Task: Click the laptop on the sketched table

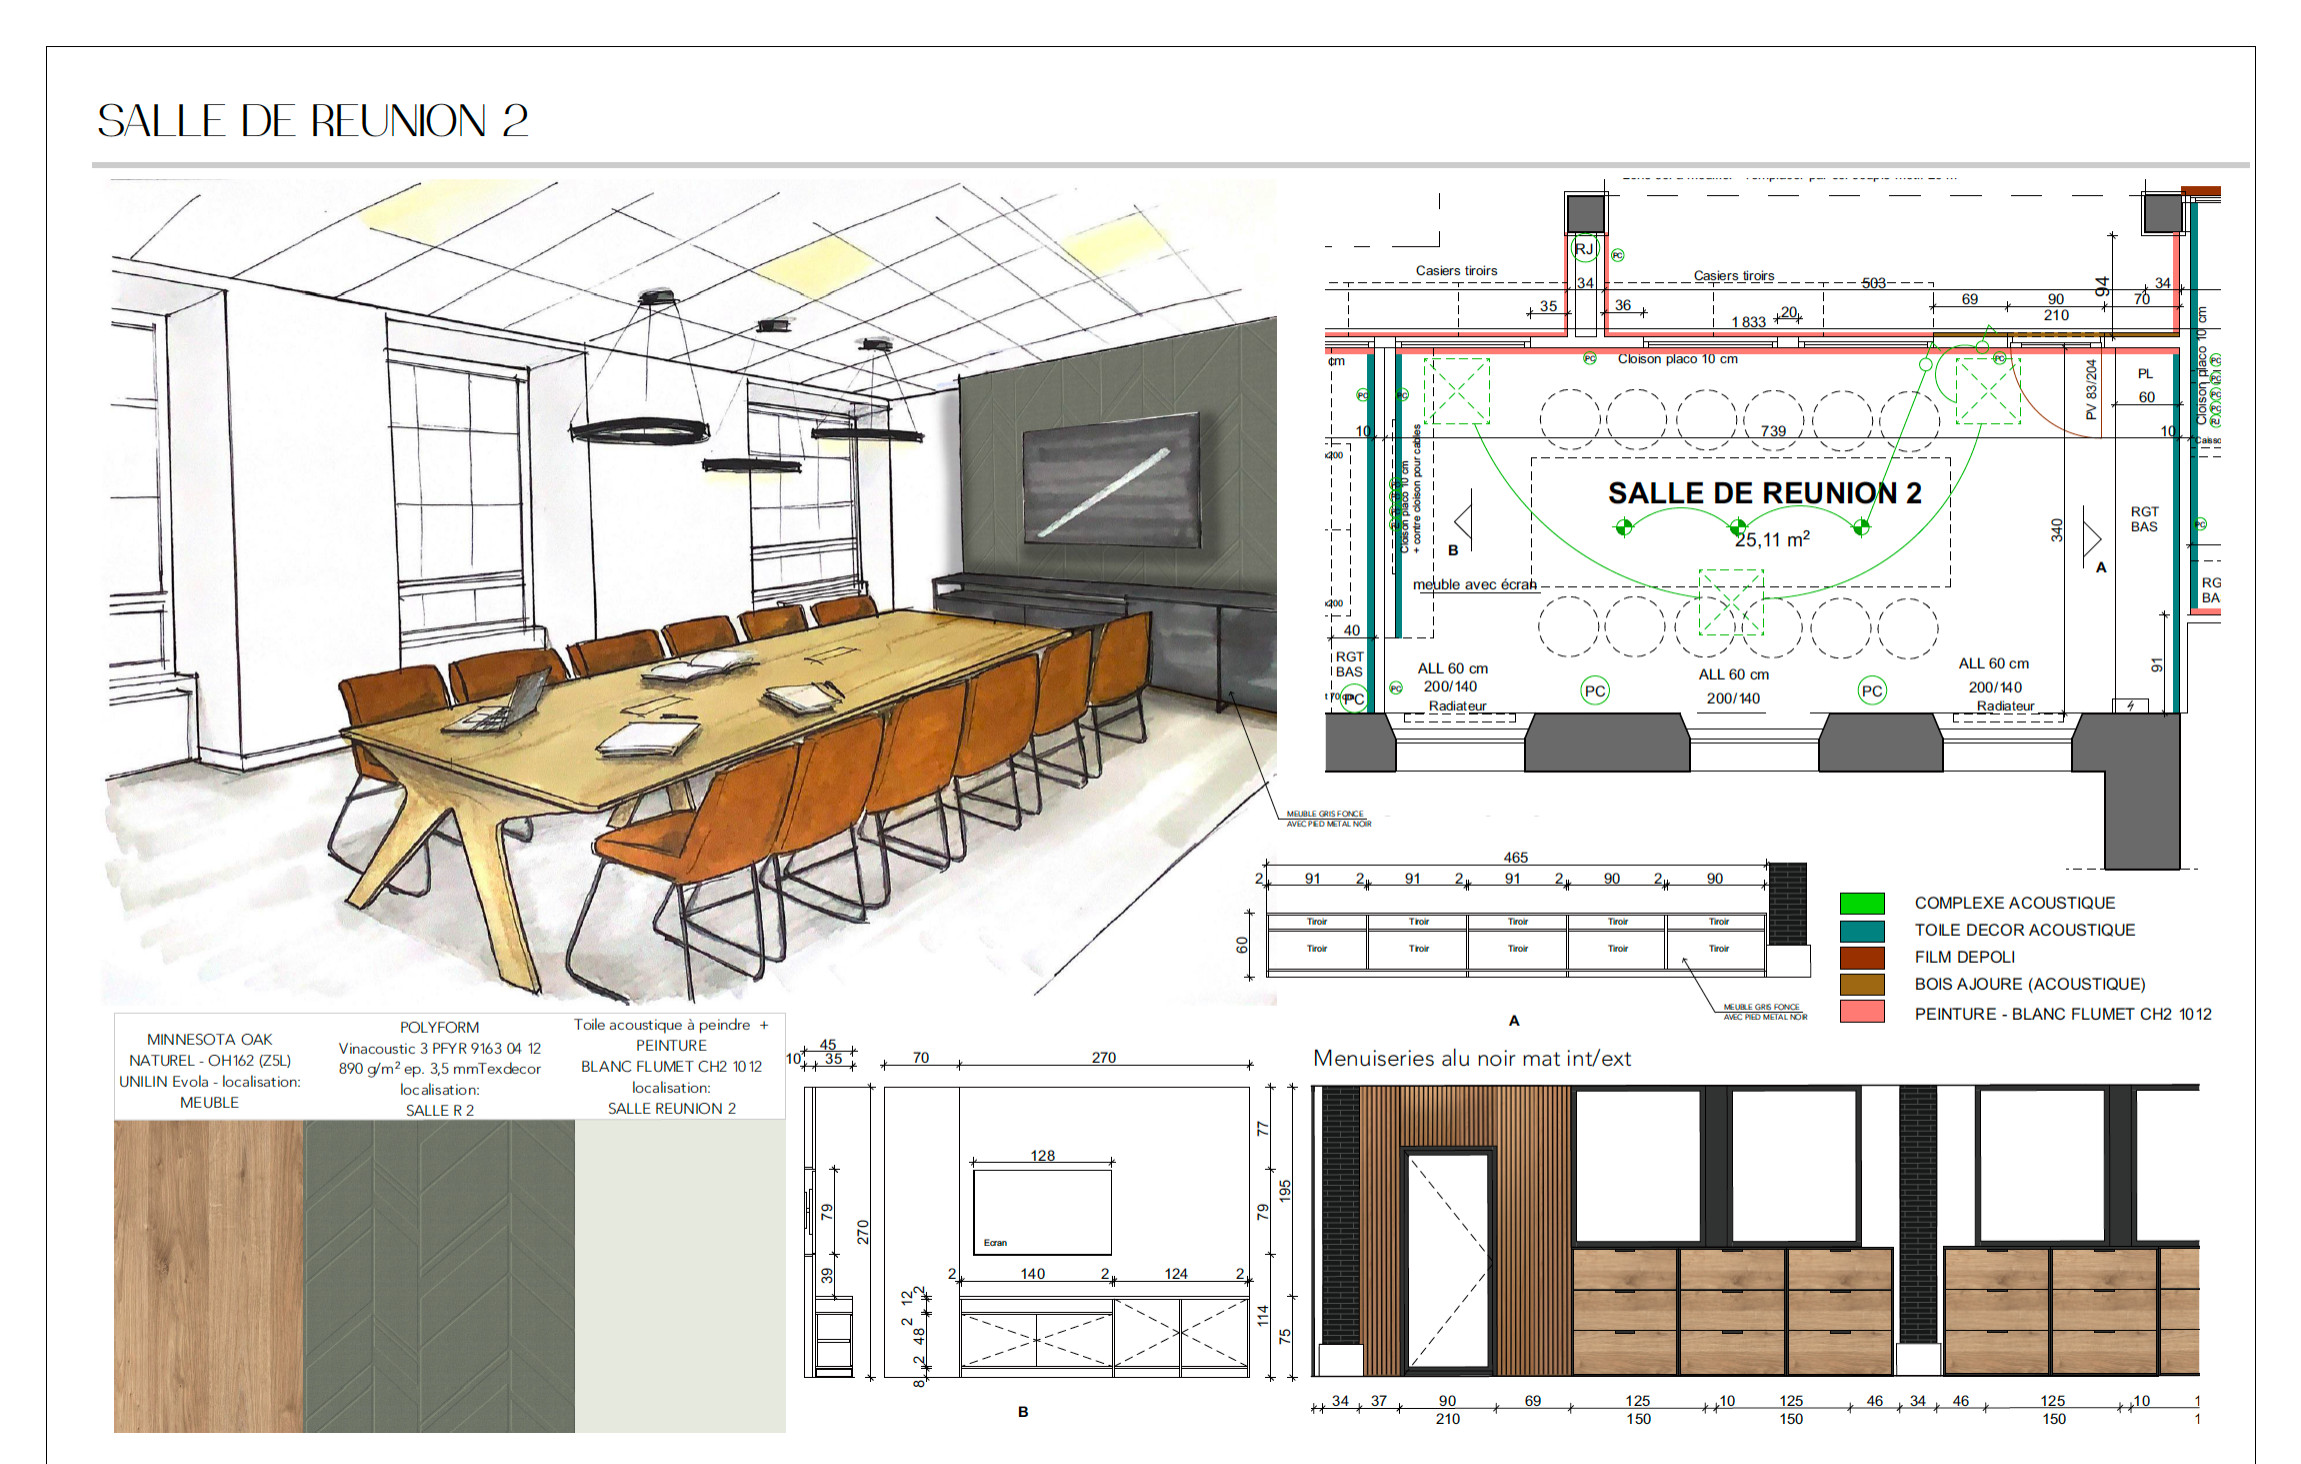Action: coord(500,703)
